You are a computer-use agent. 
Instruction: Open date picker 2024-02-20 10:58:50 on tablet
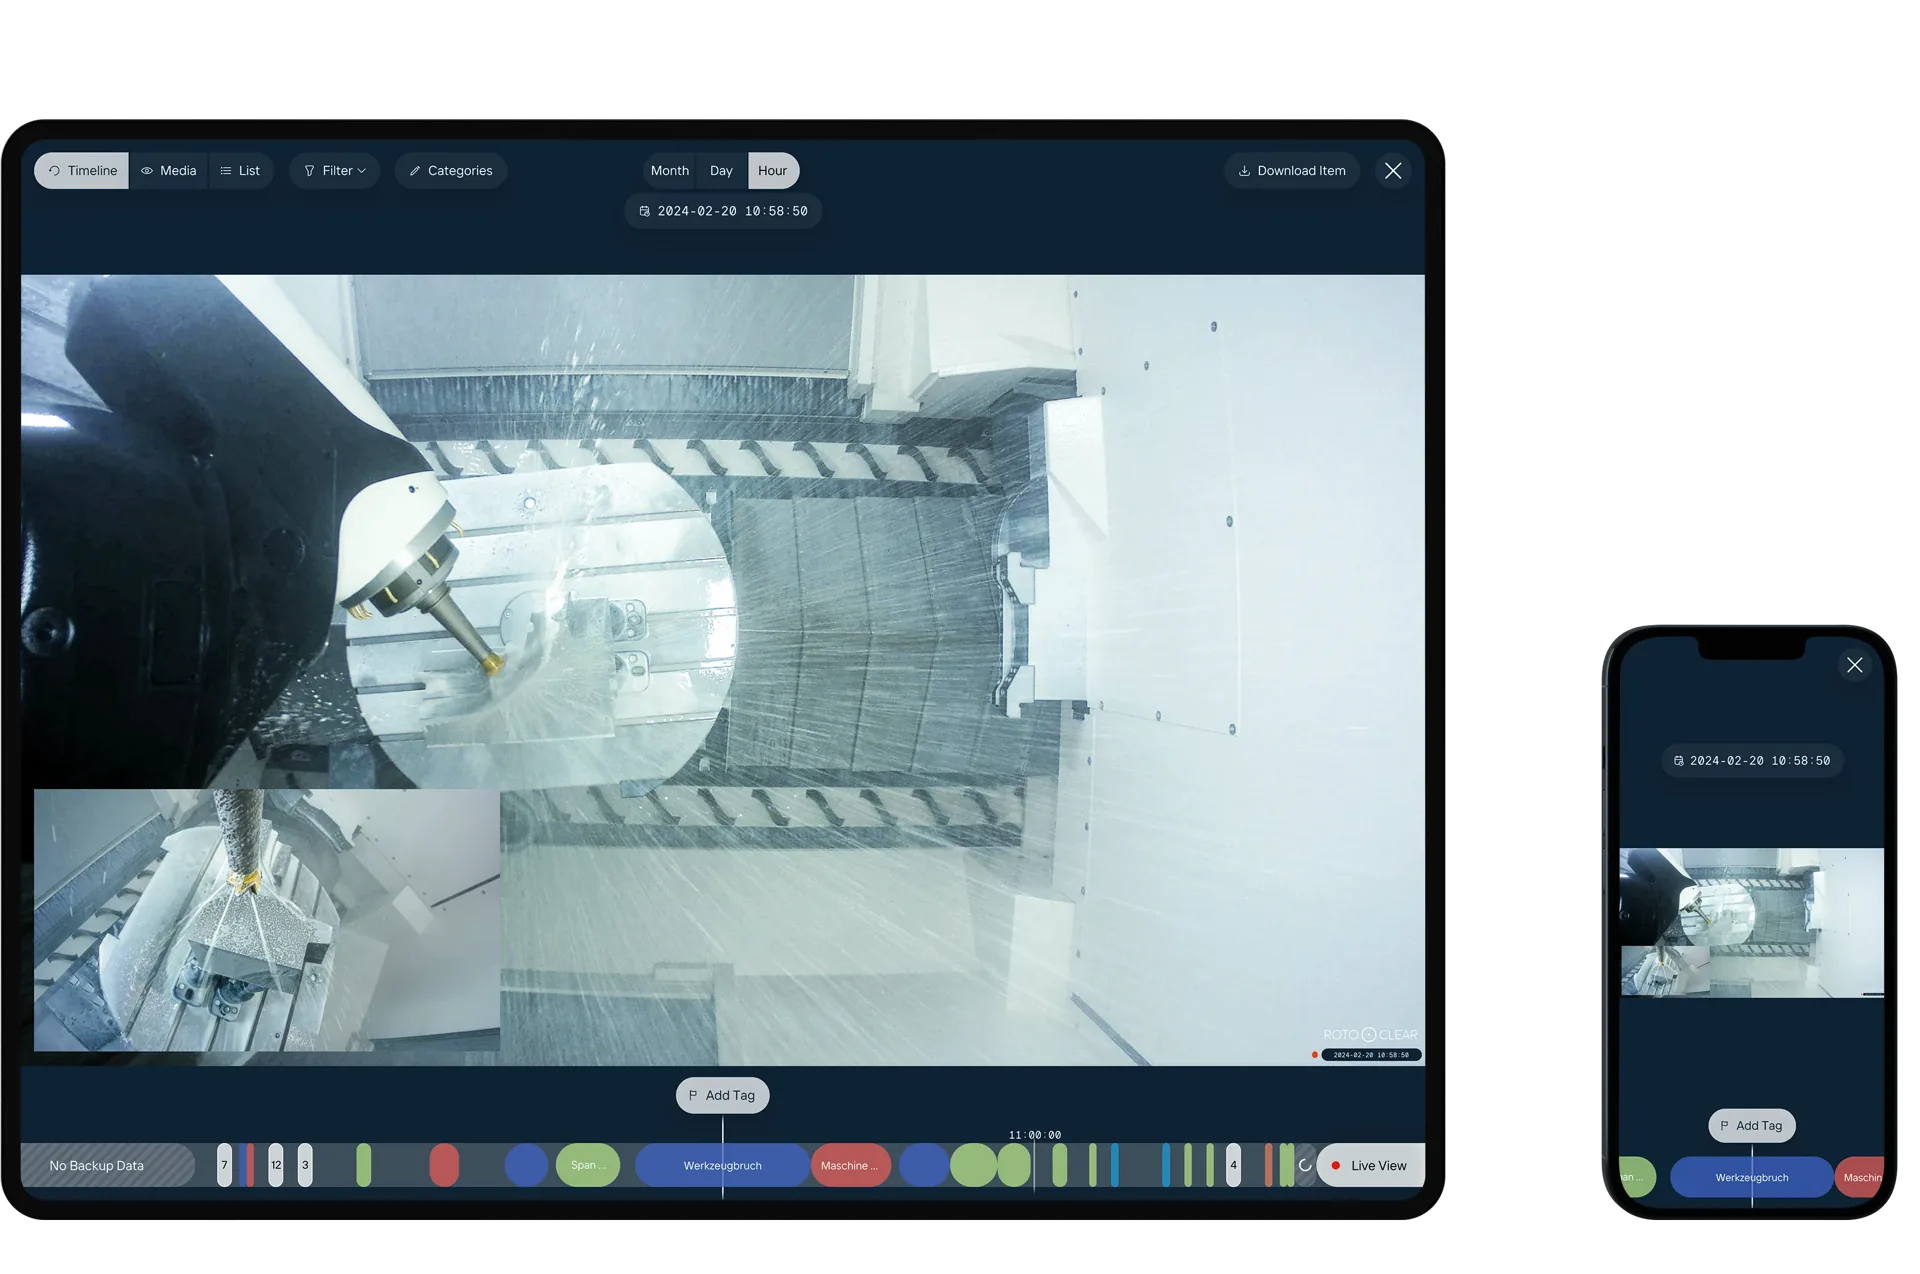tap(723, 211)
